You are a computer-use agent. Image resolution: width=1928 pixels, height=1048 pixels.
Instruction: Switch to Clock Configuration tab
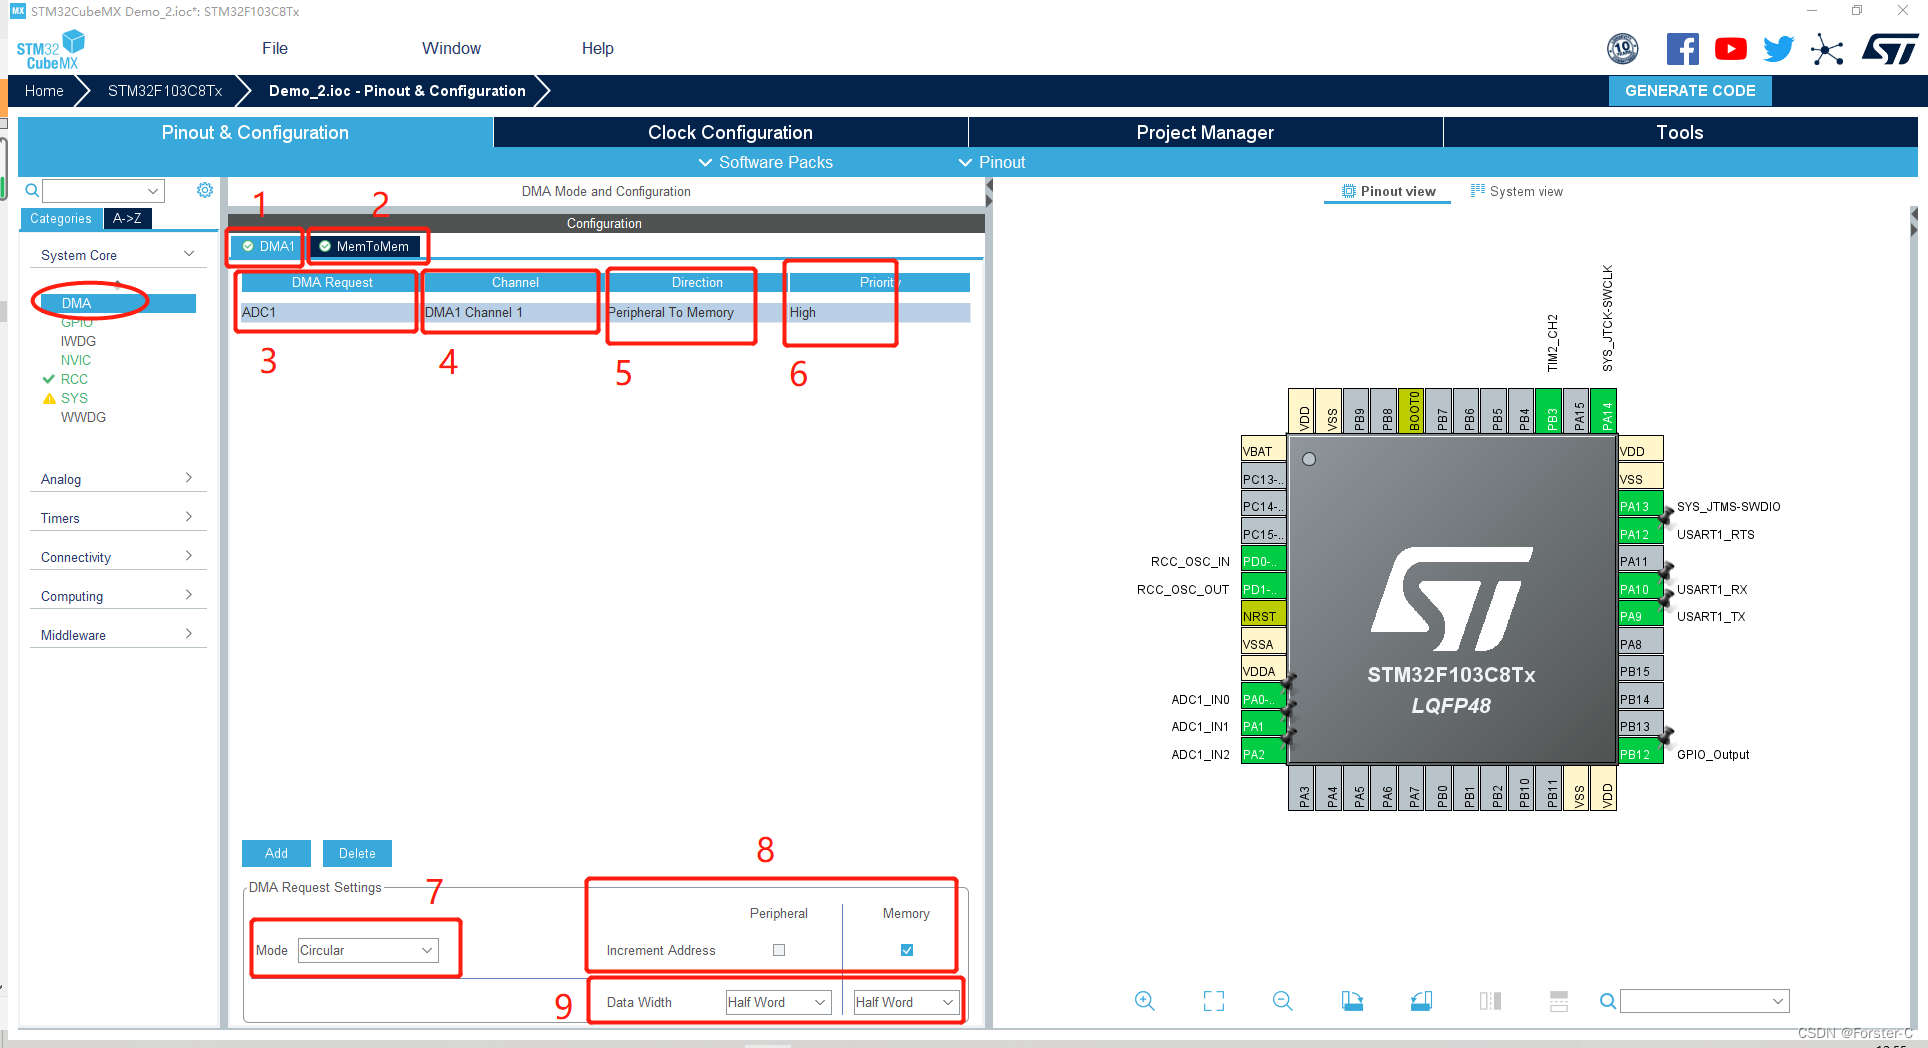[x=730, y=132]
